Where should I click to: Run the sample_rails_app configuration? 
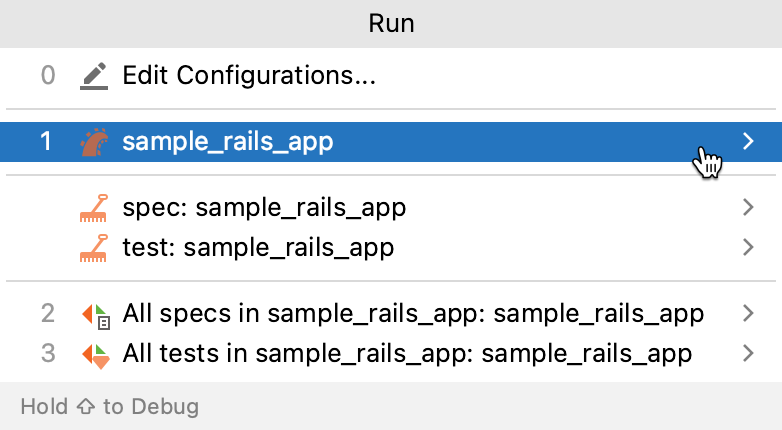pyautogui.click(x=227, y=143)
